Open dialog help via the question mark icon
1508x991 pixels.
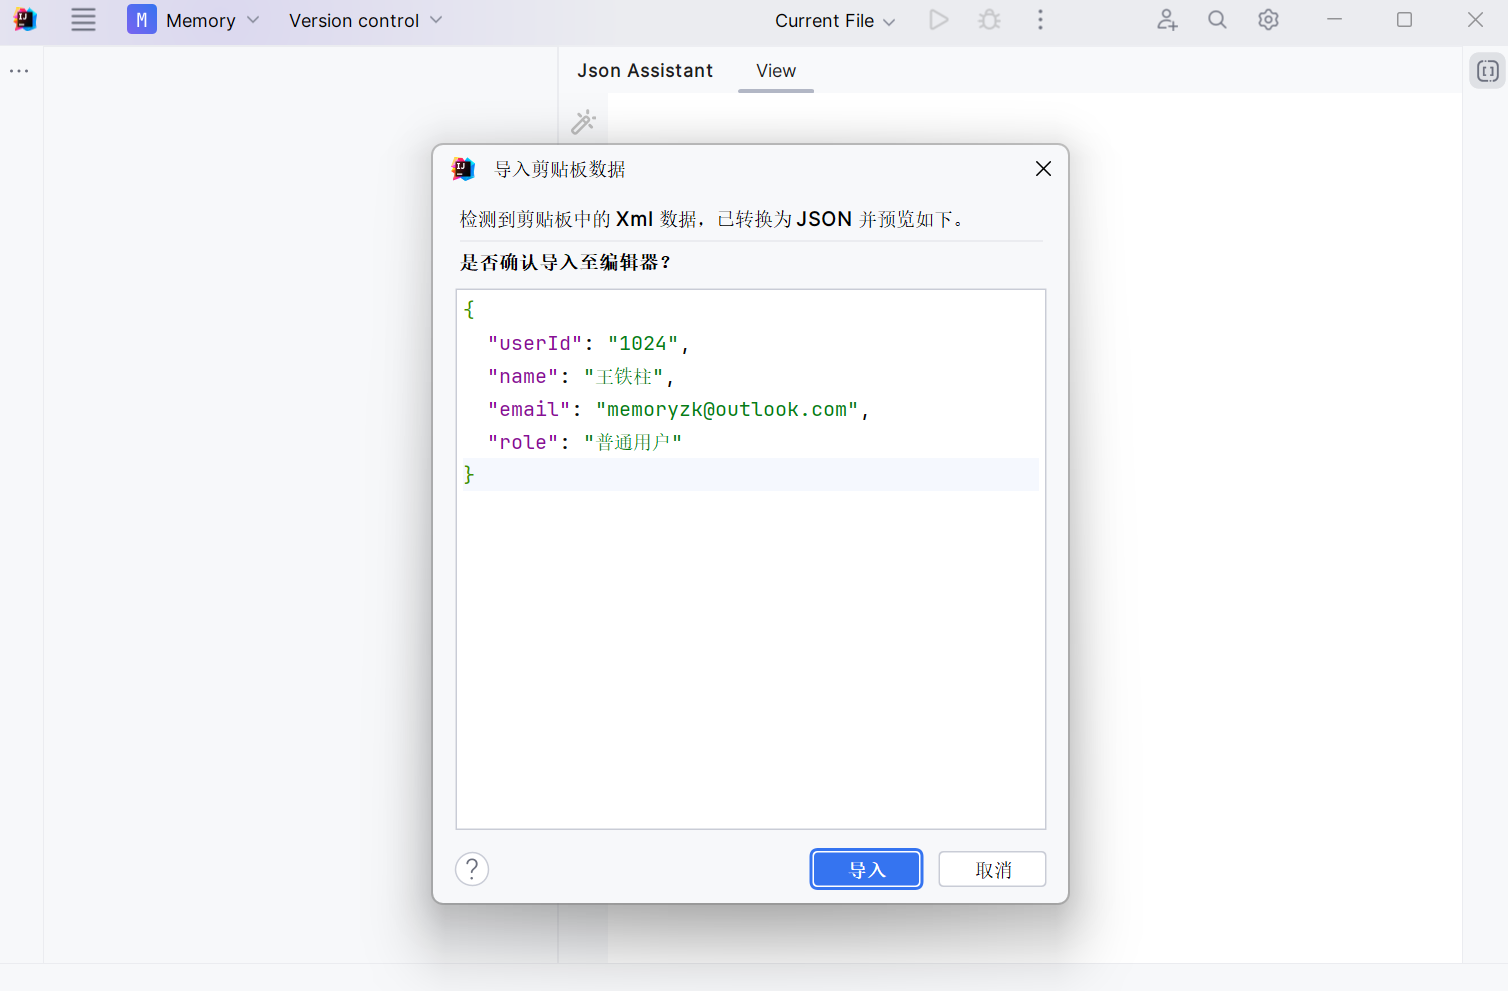pyautogui.click(x=471, y=868)
